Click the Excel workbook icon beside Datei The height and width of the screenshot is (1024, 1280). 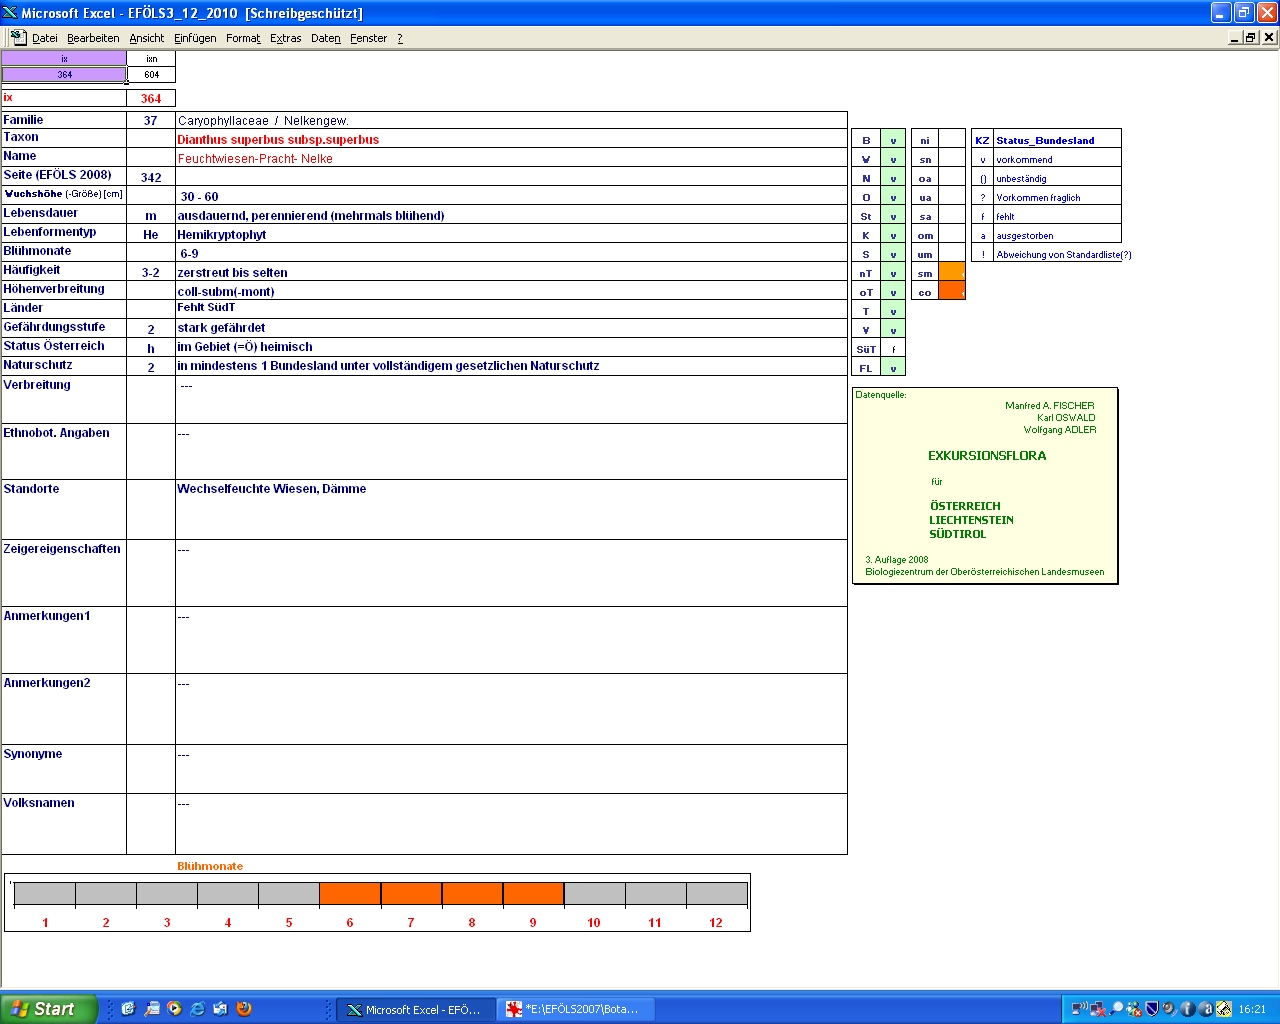click(x=18, y=37)
